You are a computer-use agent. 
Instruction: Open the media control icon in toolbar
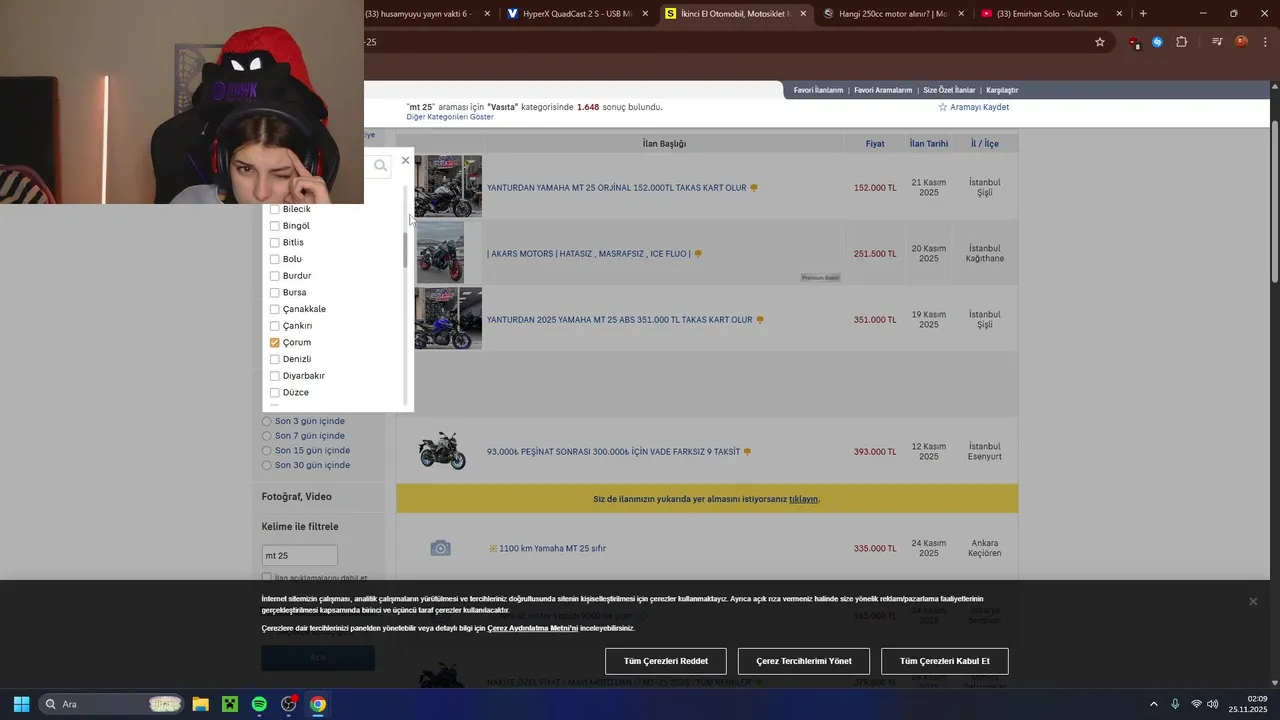pyautogui.click(x=1217, y=42)
